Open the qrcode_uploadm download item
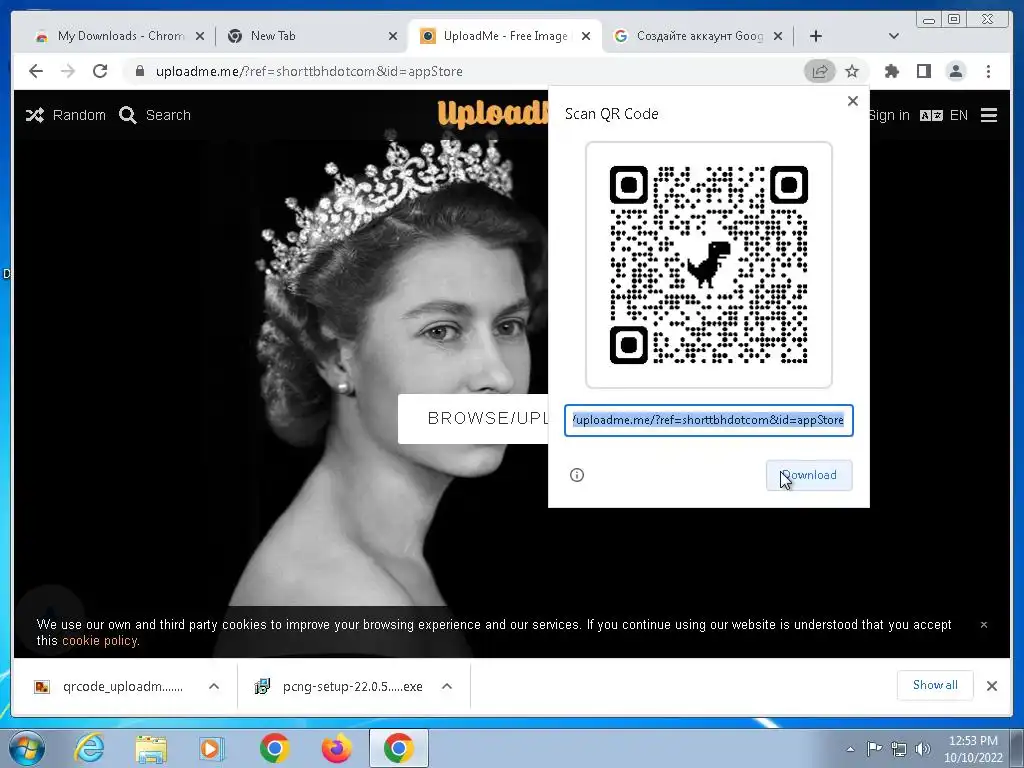The height and width of the screenshot is (768, 1024). coord(108,686)
